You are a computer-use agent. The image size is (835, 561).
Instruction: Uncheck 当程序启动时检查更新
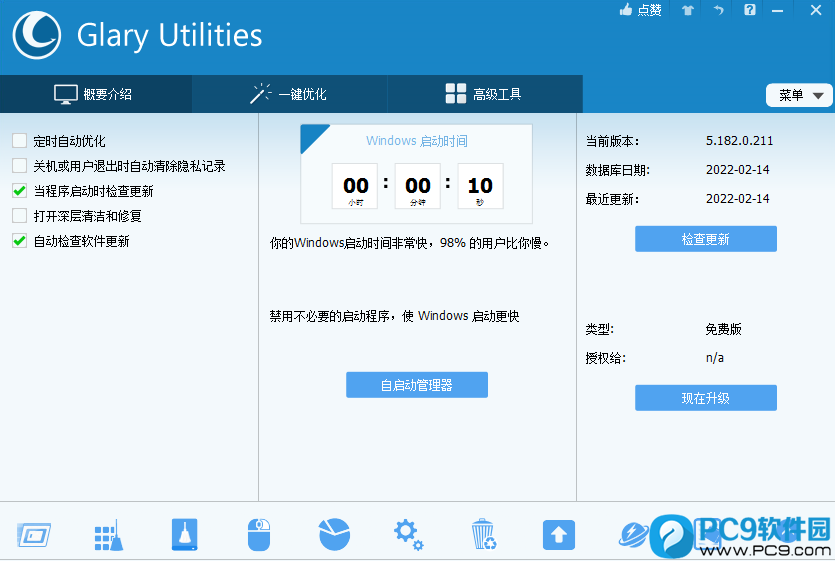(20, 191)
